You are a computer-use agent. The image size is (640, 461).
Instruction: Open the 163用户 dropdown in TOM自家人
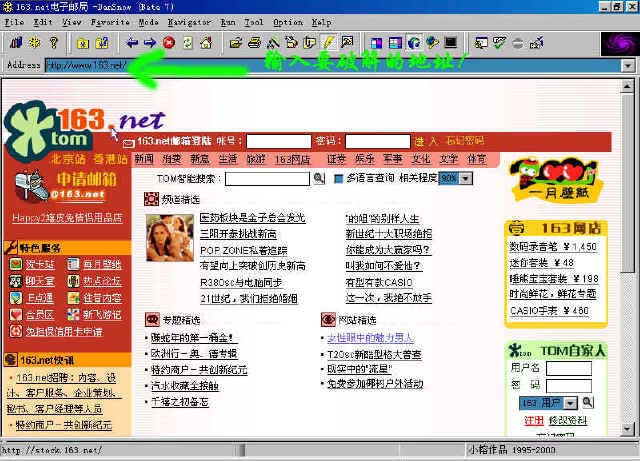570,403
